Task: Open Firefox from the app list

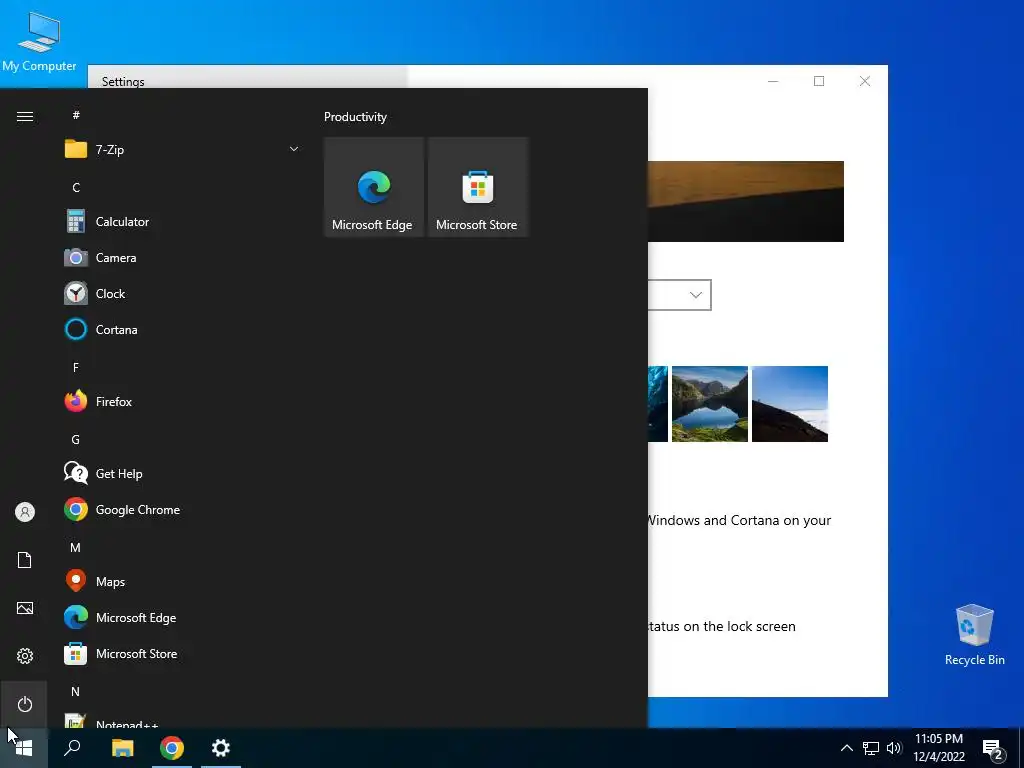Action: (x=183, y=401)
